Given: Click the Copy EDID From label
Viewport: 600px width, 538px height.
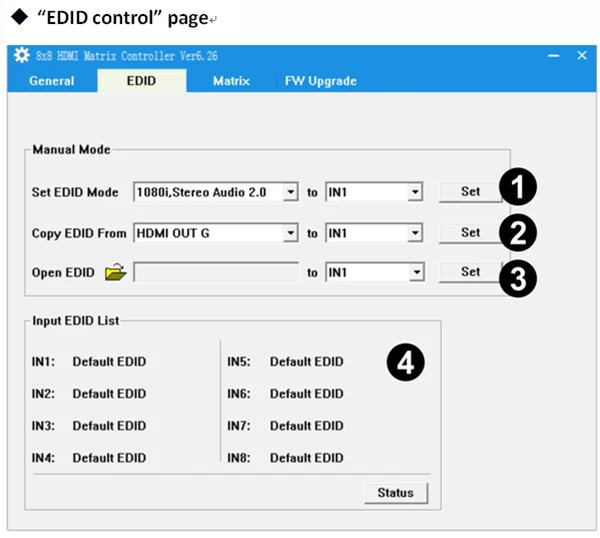Looking at the screenshot, I should 79,233.
